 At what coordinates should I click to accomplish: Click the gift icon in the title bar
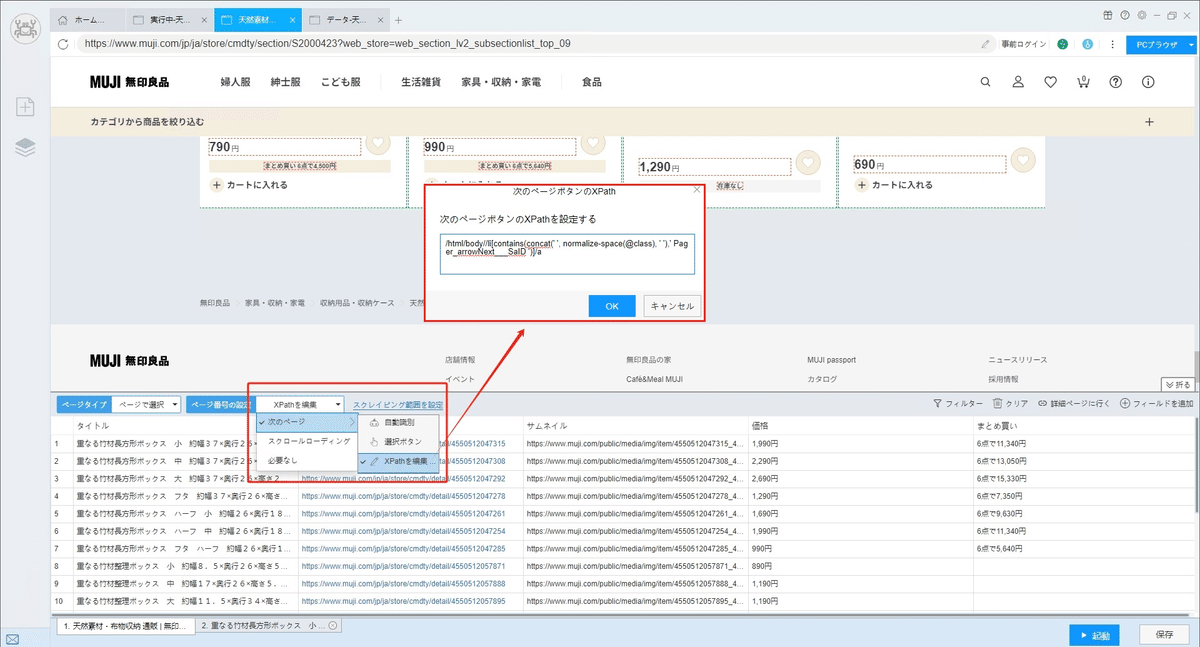tap(1108, 15)
